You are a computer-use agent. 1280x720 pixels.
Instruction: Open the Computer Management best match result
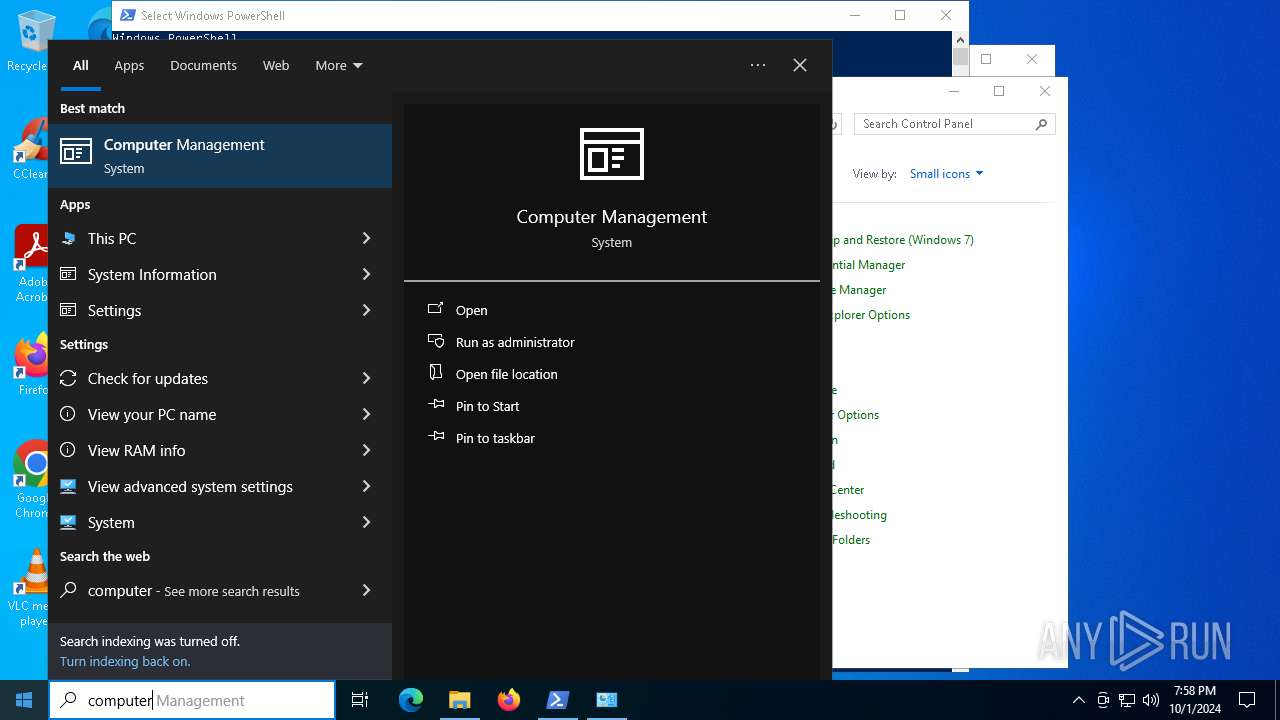point(220,155)
